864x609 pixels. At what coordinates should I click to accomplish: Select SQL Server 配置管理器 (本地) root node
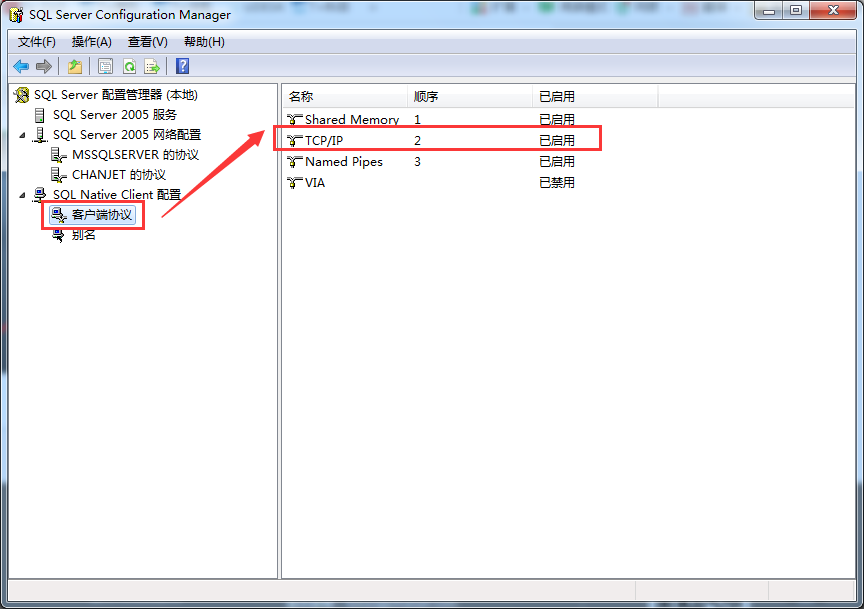pyautogui.click(x=116, y=95)
